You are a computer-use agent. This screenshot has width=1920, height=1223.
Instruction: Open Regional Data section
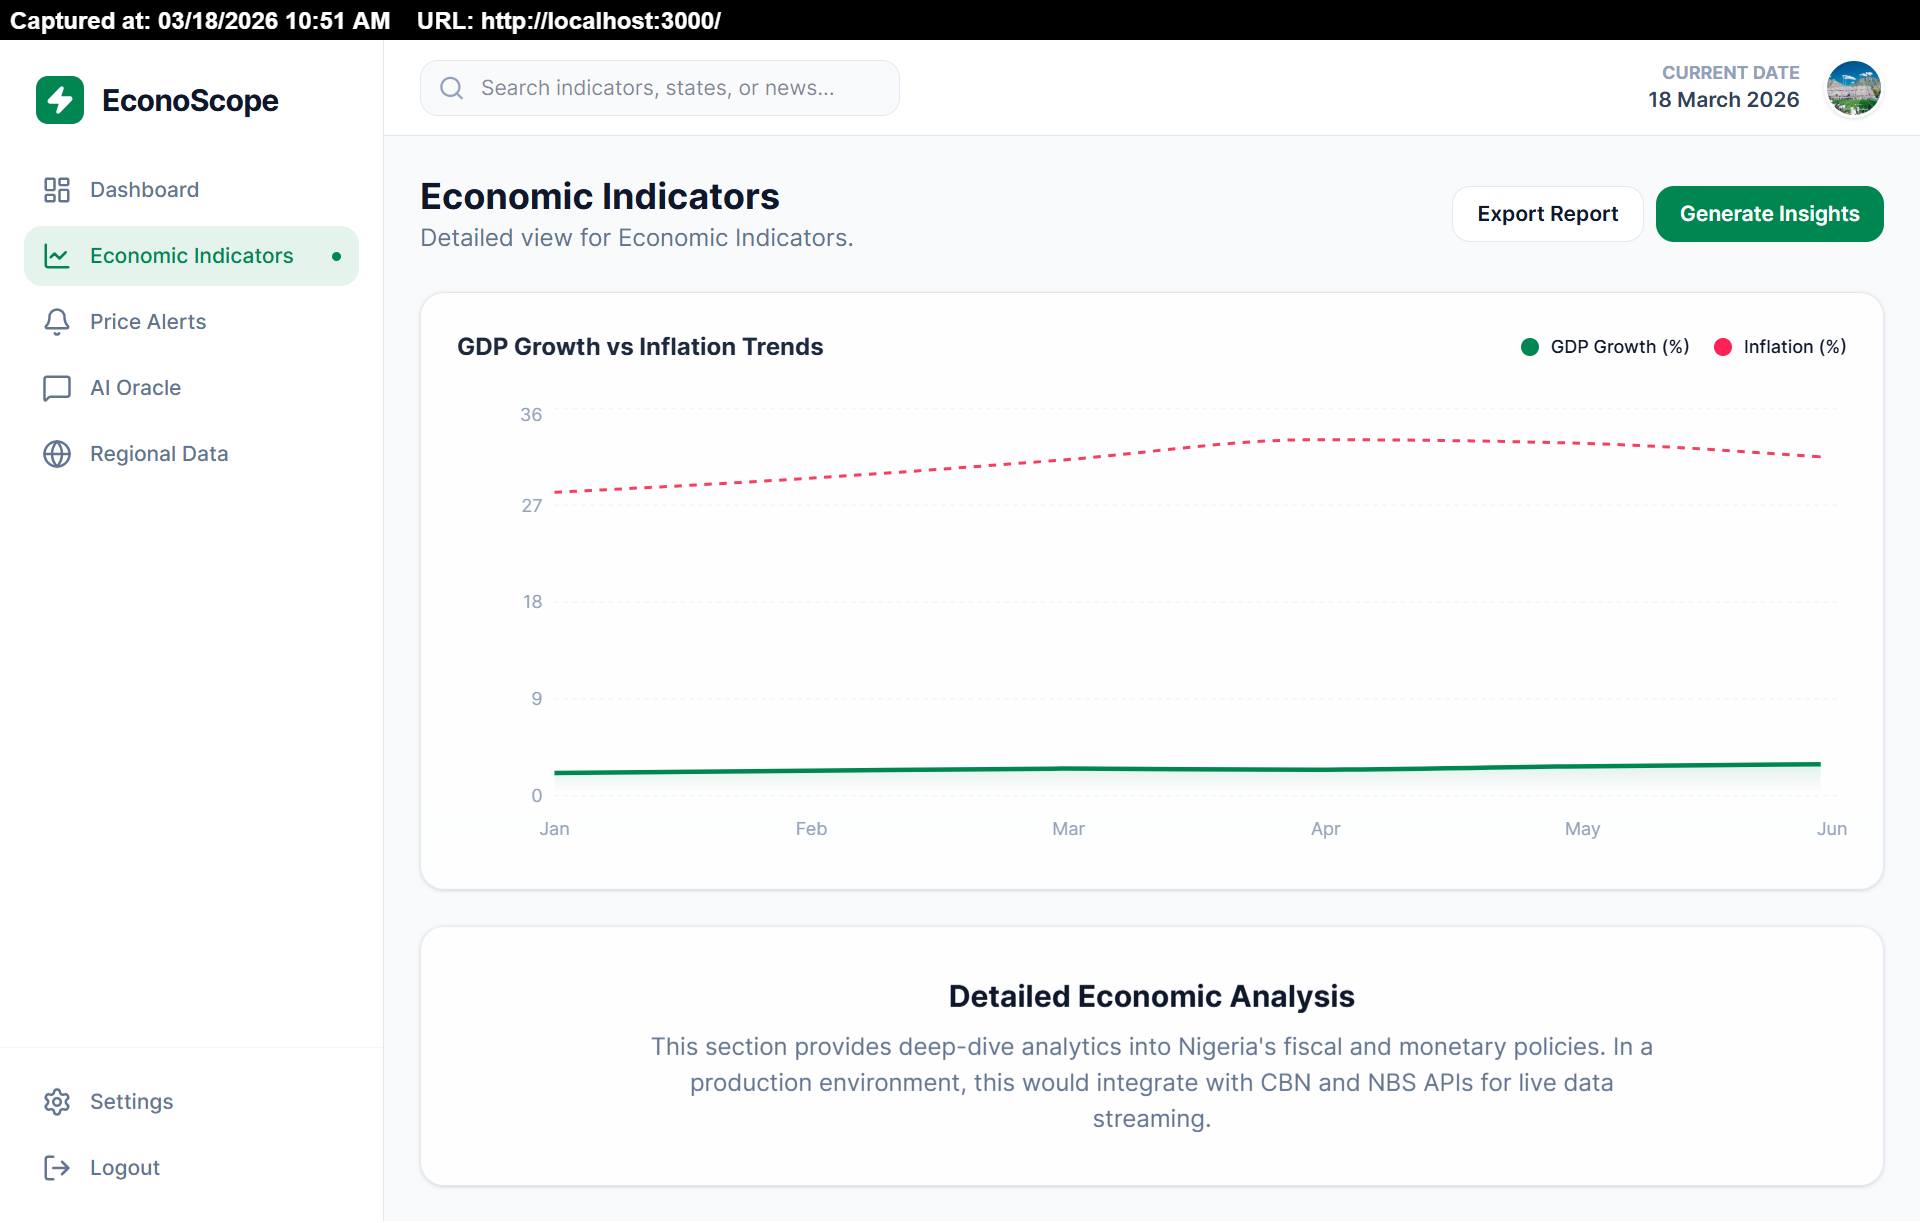click(x=159, y=454)
